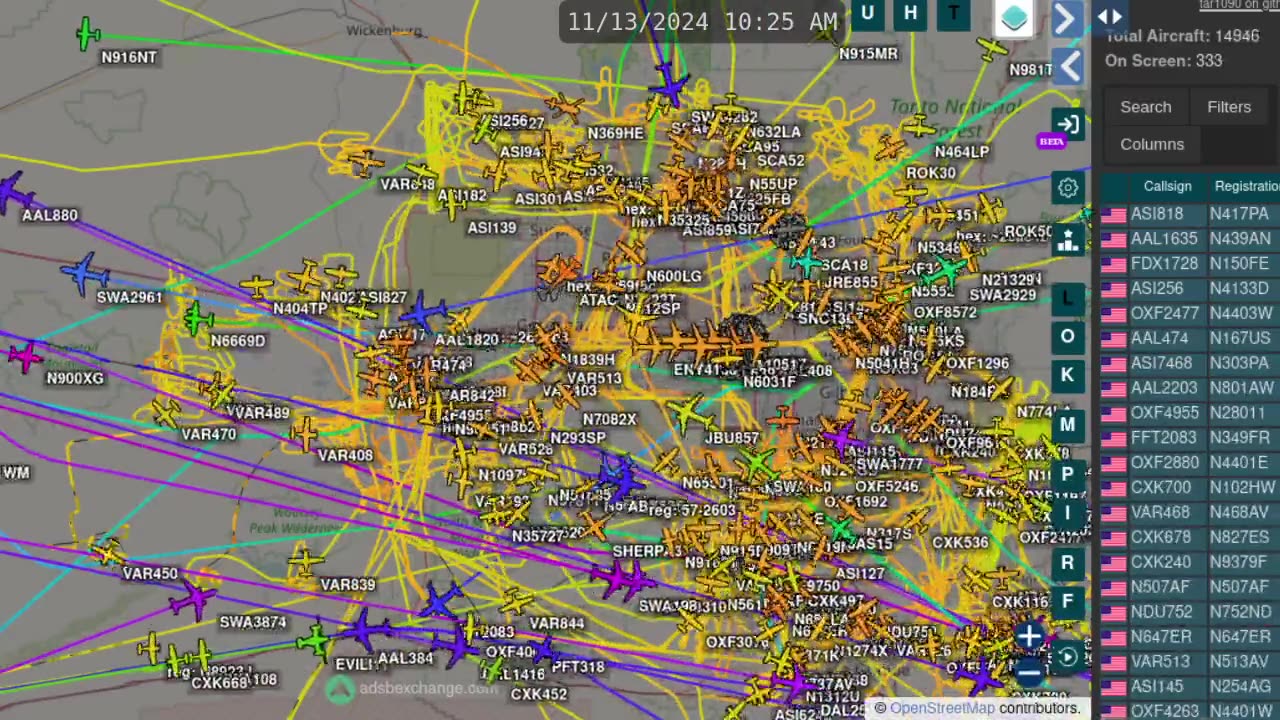
Task: Open the tar1090 on github link
Action: [1239, 5]
